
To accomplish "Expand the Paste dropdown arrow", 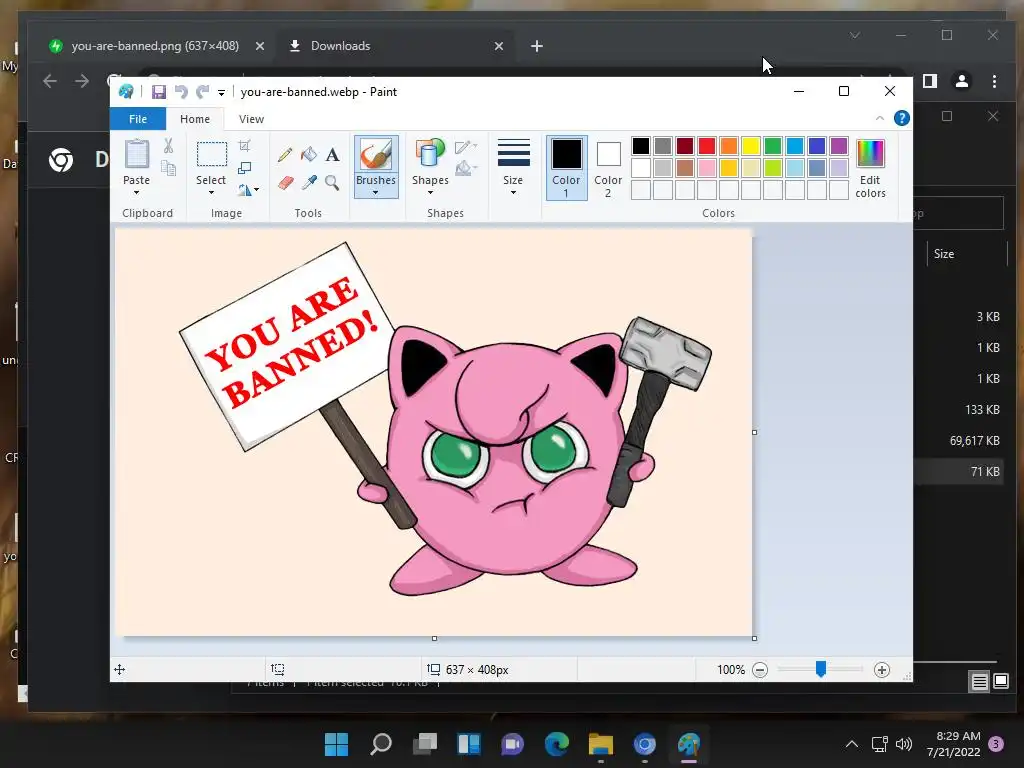I will (x=136, y=193).
